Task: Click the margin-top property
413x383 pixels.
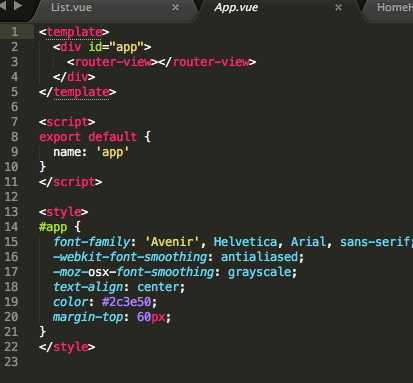Action: [x=88, y=317]
